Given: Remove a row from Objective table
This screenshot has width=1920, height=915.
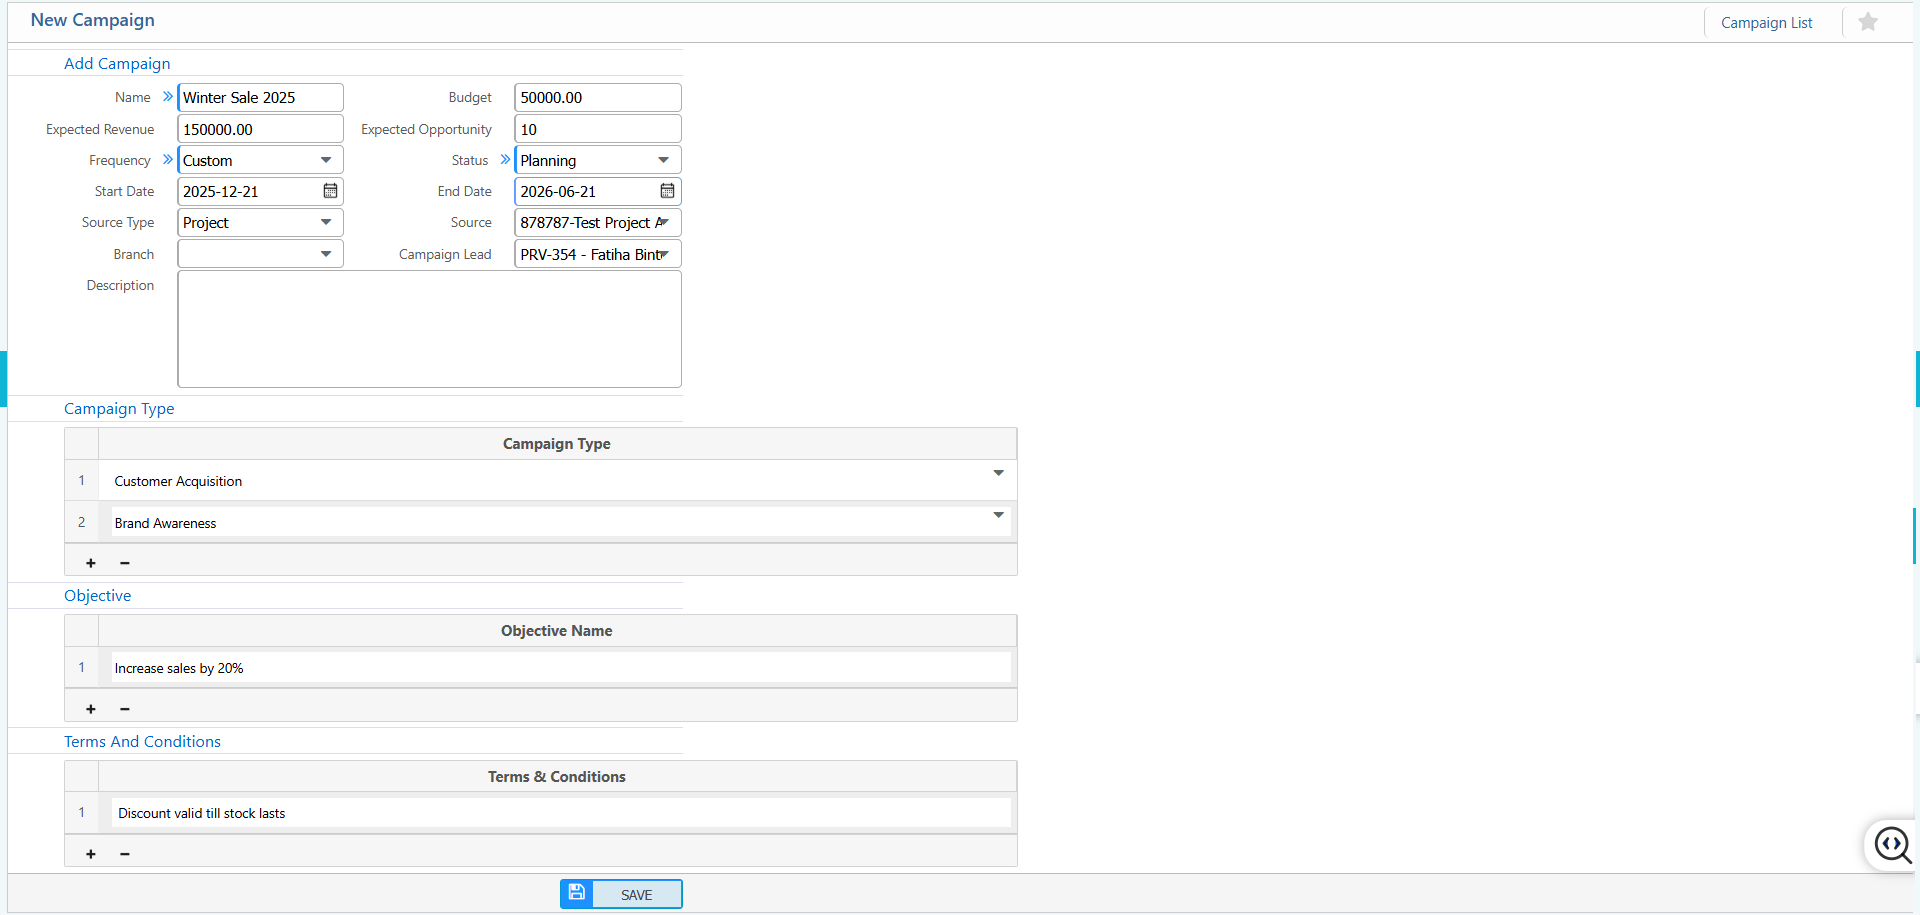Looking at the screenshot, I should pos(125,709).
